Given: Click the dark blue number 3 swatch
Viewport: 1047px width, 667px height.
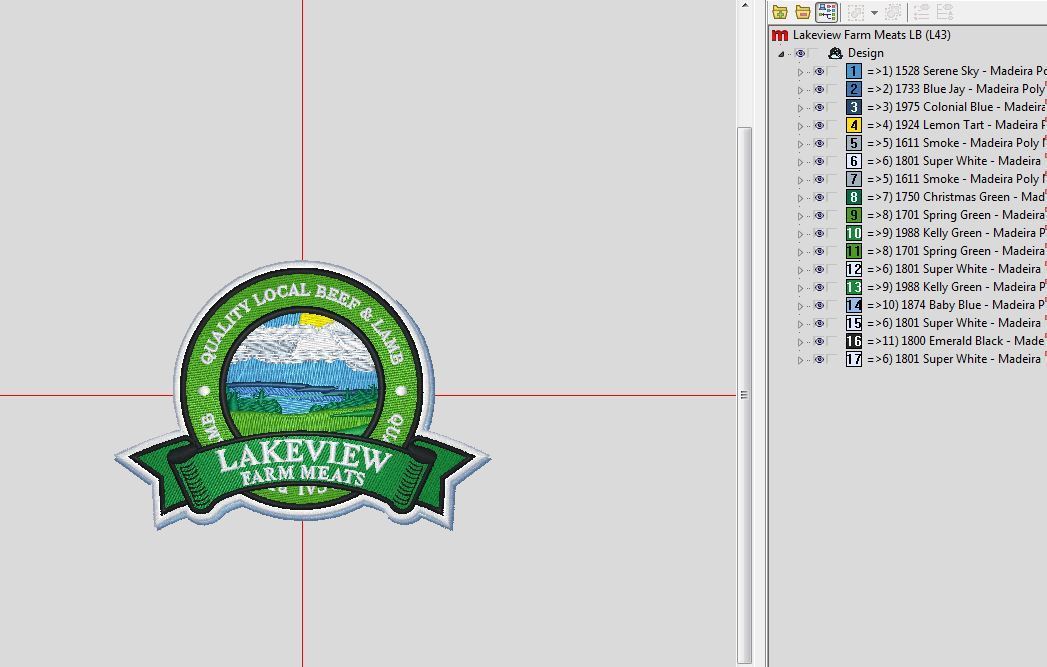Looking at the screenshot, I should [x=853, y=107].
